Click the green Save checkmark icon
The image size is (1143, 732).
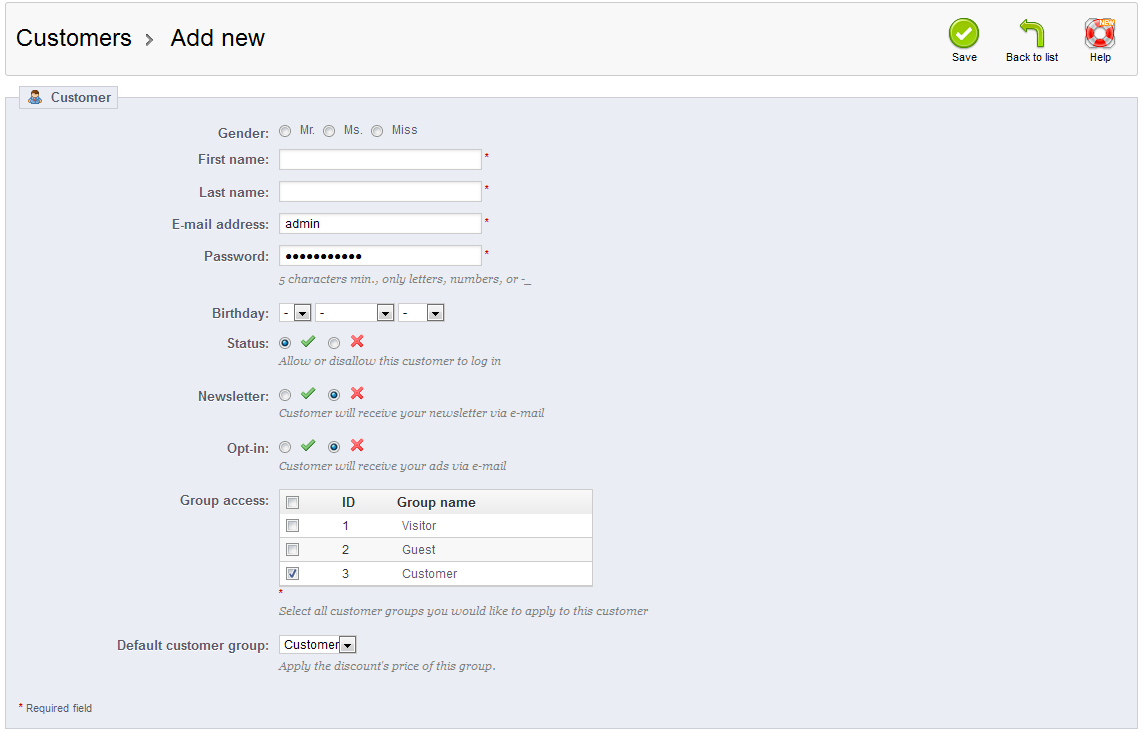[963, 34]
